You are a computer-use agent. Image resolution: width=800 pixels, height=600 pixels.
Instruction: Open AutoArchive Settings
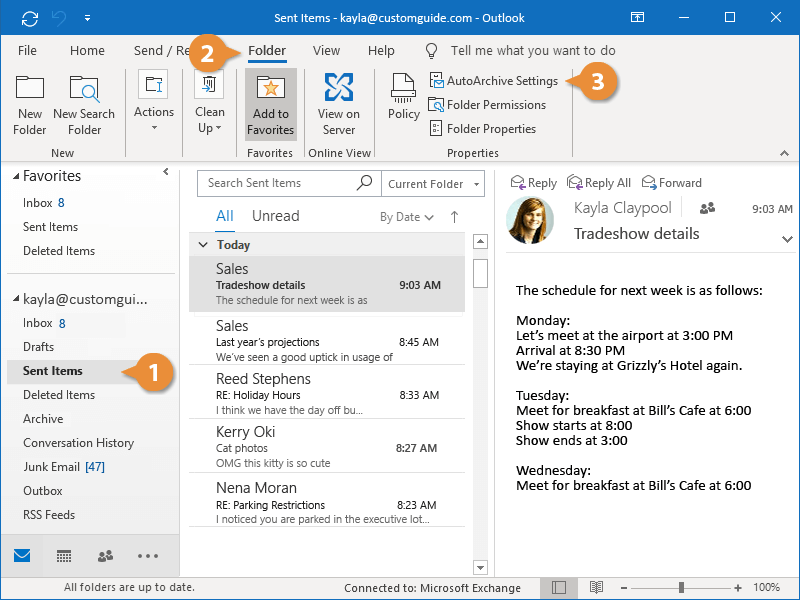494,81
